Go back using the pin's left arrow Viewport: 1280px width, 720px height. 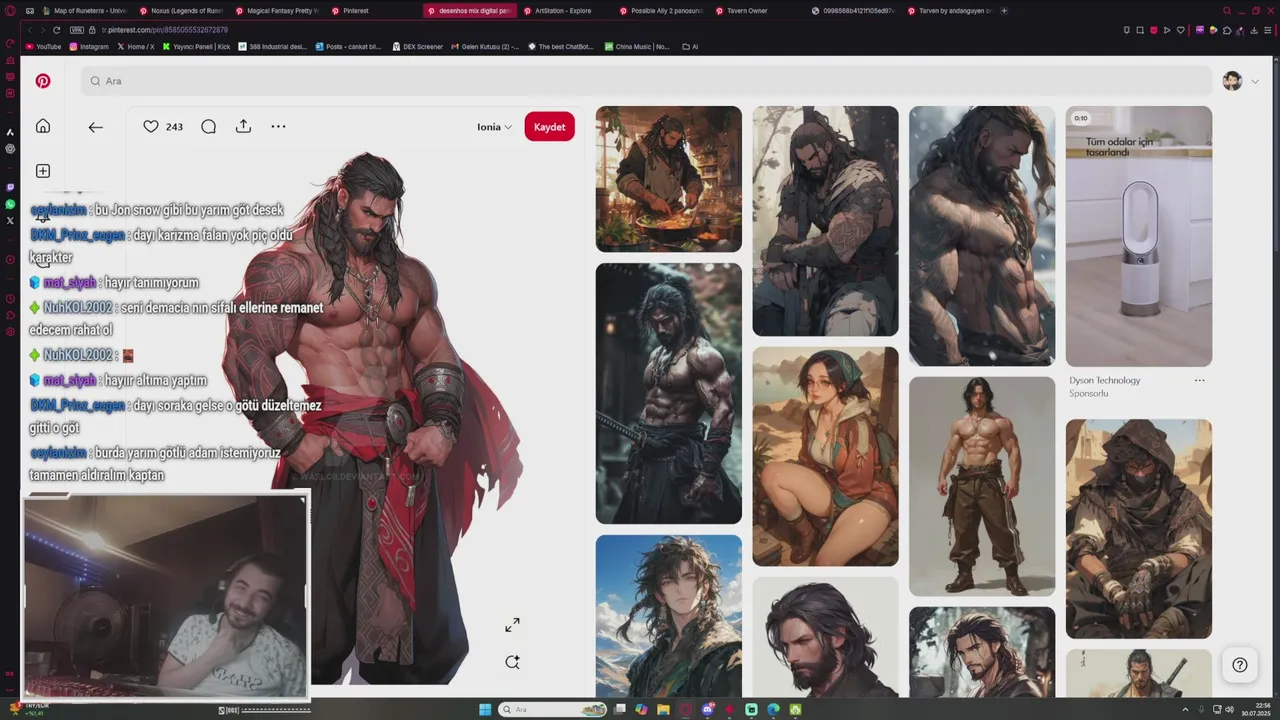pos(96,127)
